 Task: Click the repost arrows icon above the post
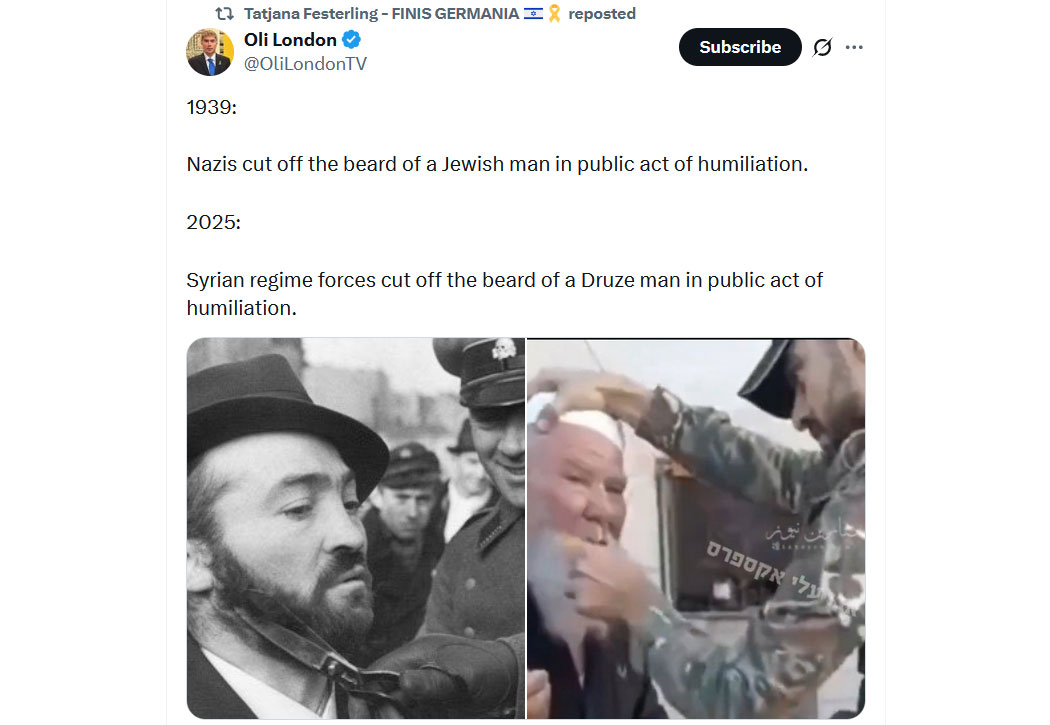click(x=224, y=13)
